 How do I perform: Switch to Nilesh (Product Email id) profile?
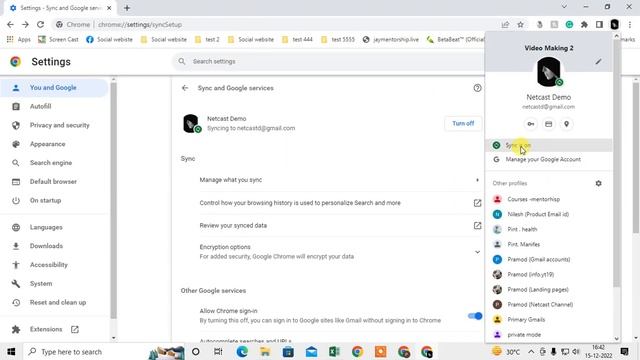[549, 214]
